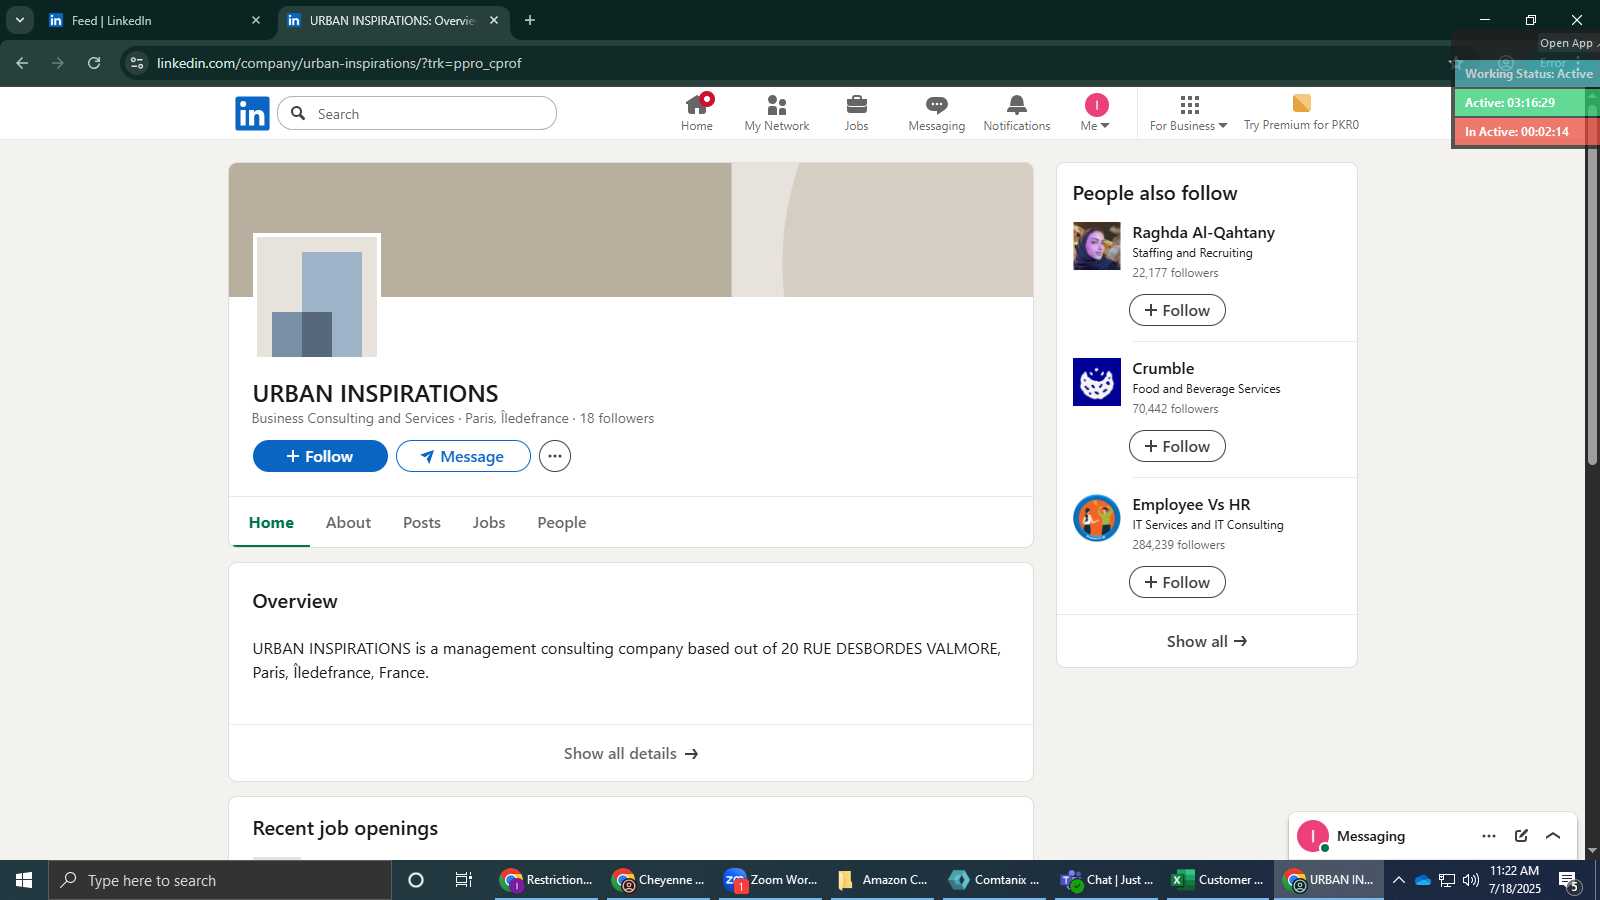Open a new browser tab
Screen dimensions: 1600x900
click(530, 20)
